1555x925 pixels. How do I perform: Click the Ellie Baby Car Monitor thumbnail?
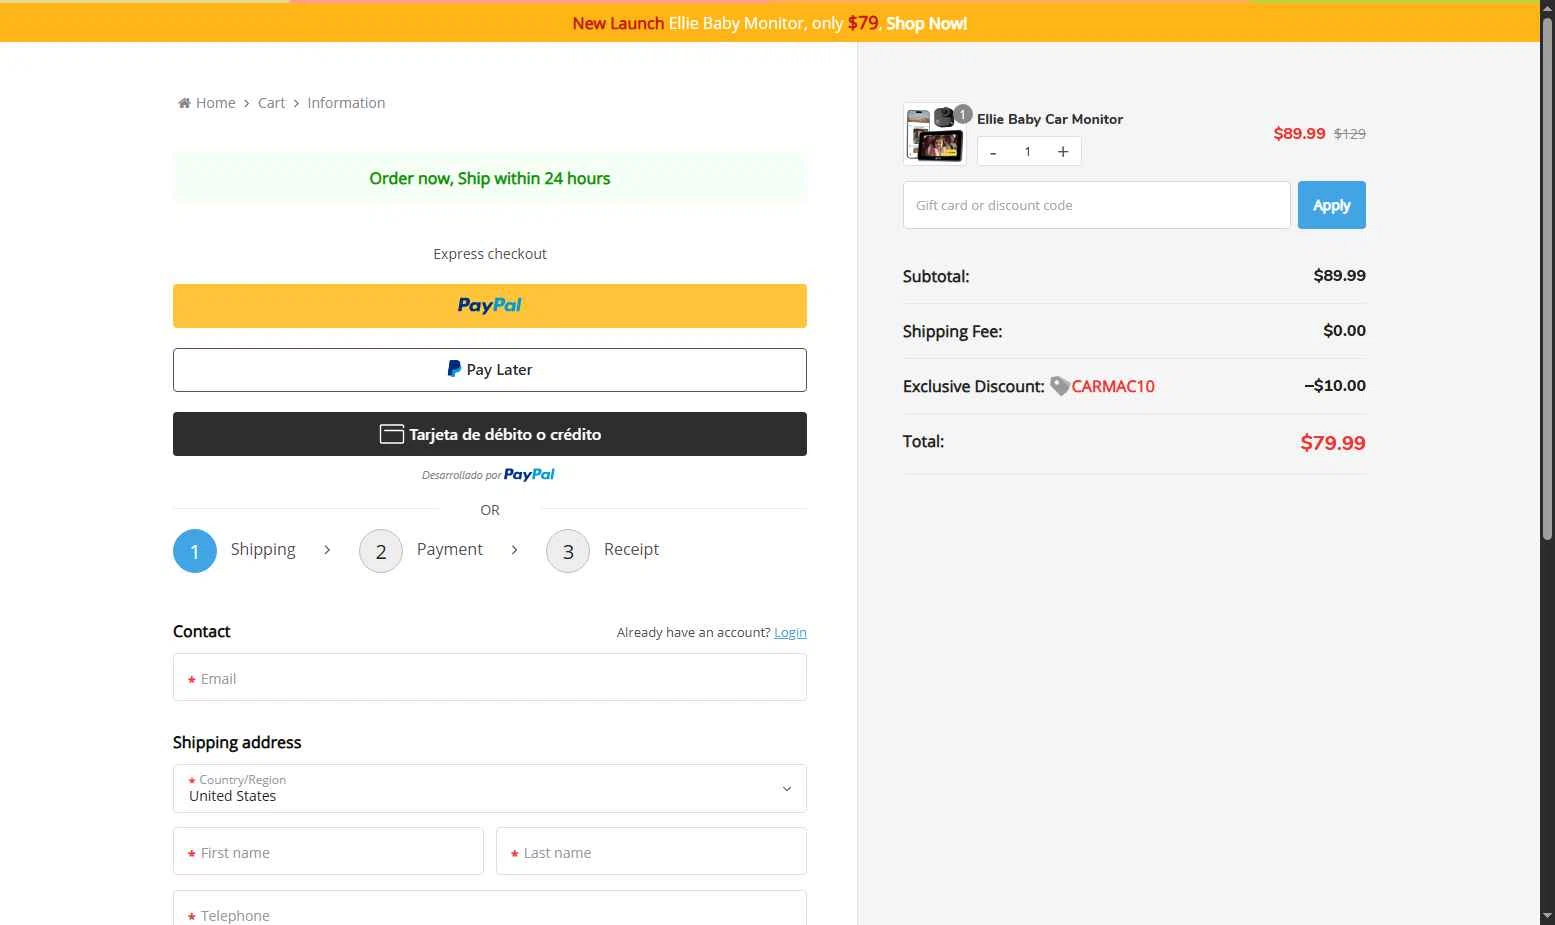pyautogui.click(x=934, y=134)
